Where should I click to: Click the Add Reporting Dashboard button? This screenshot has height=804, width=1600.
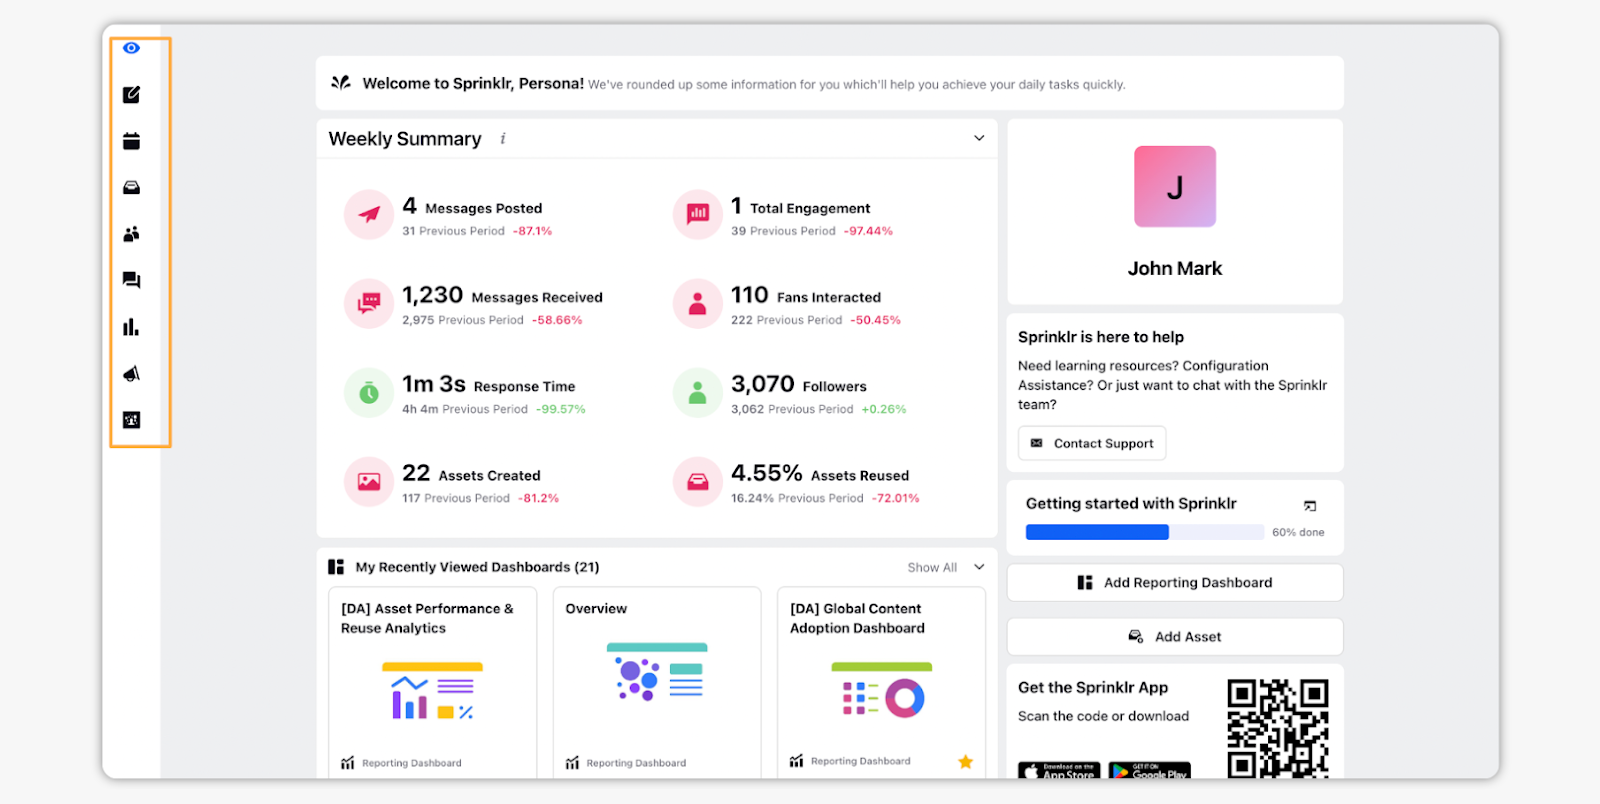[1175, 582]
